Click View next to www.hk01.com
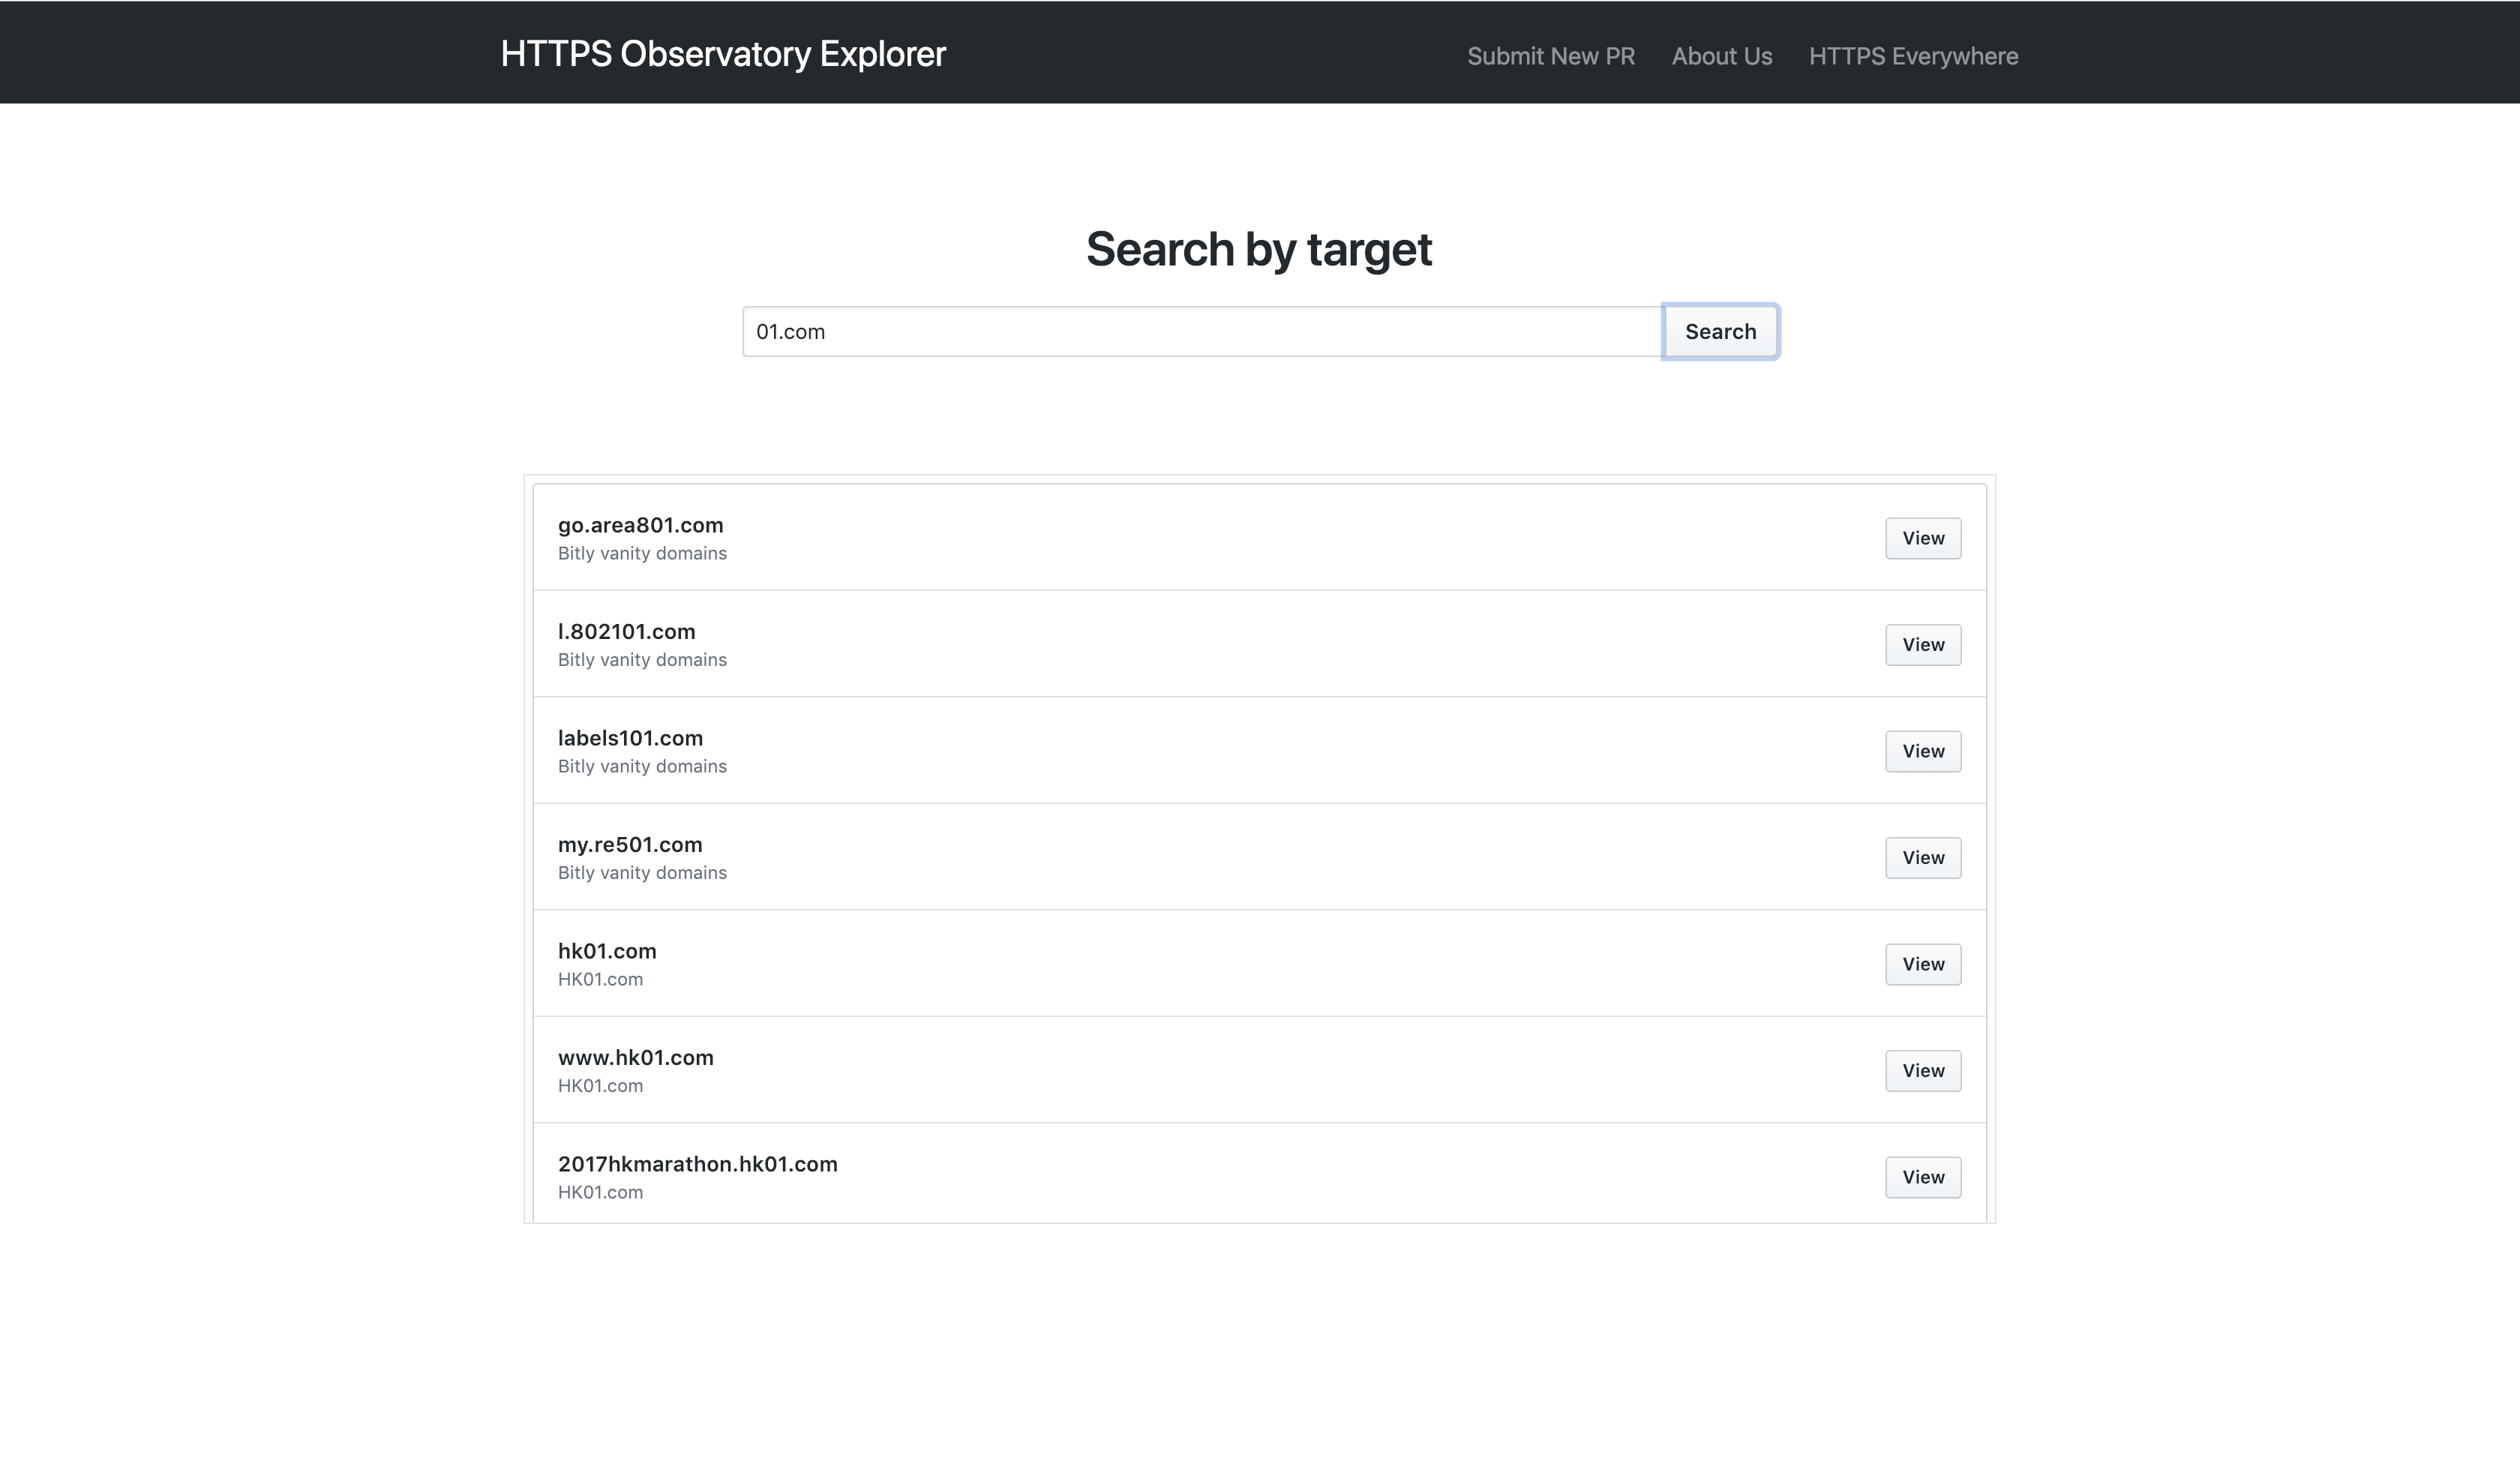Image resolution: width=2520 pixels, height=1458 pixels. pyautogui.click(x=1922, y=1071)
